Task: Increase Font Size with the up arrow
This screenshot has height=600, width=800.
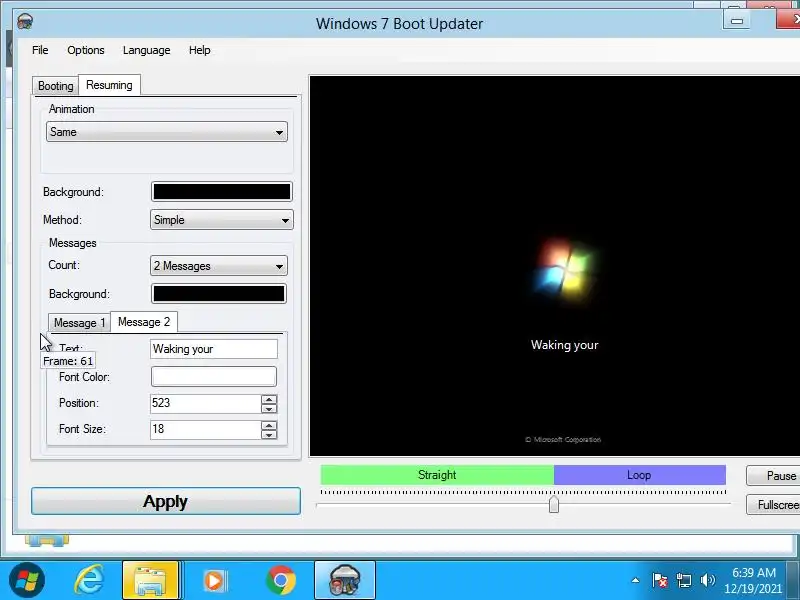Action: (269, 425)
